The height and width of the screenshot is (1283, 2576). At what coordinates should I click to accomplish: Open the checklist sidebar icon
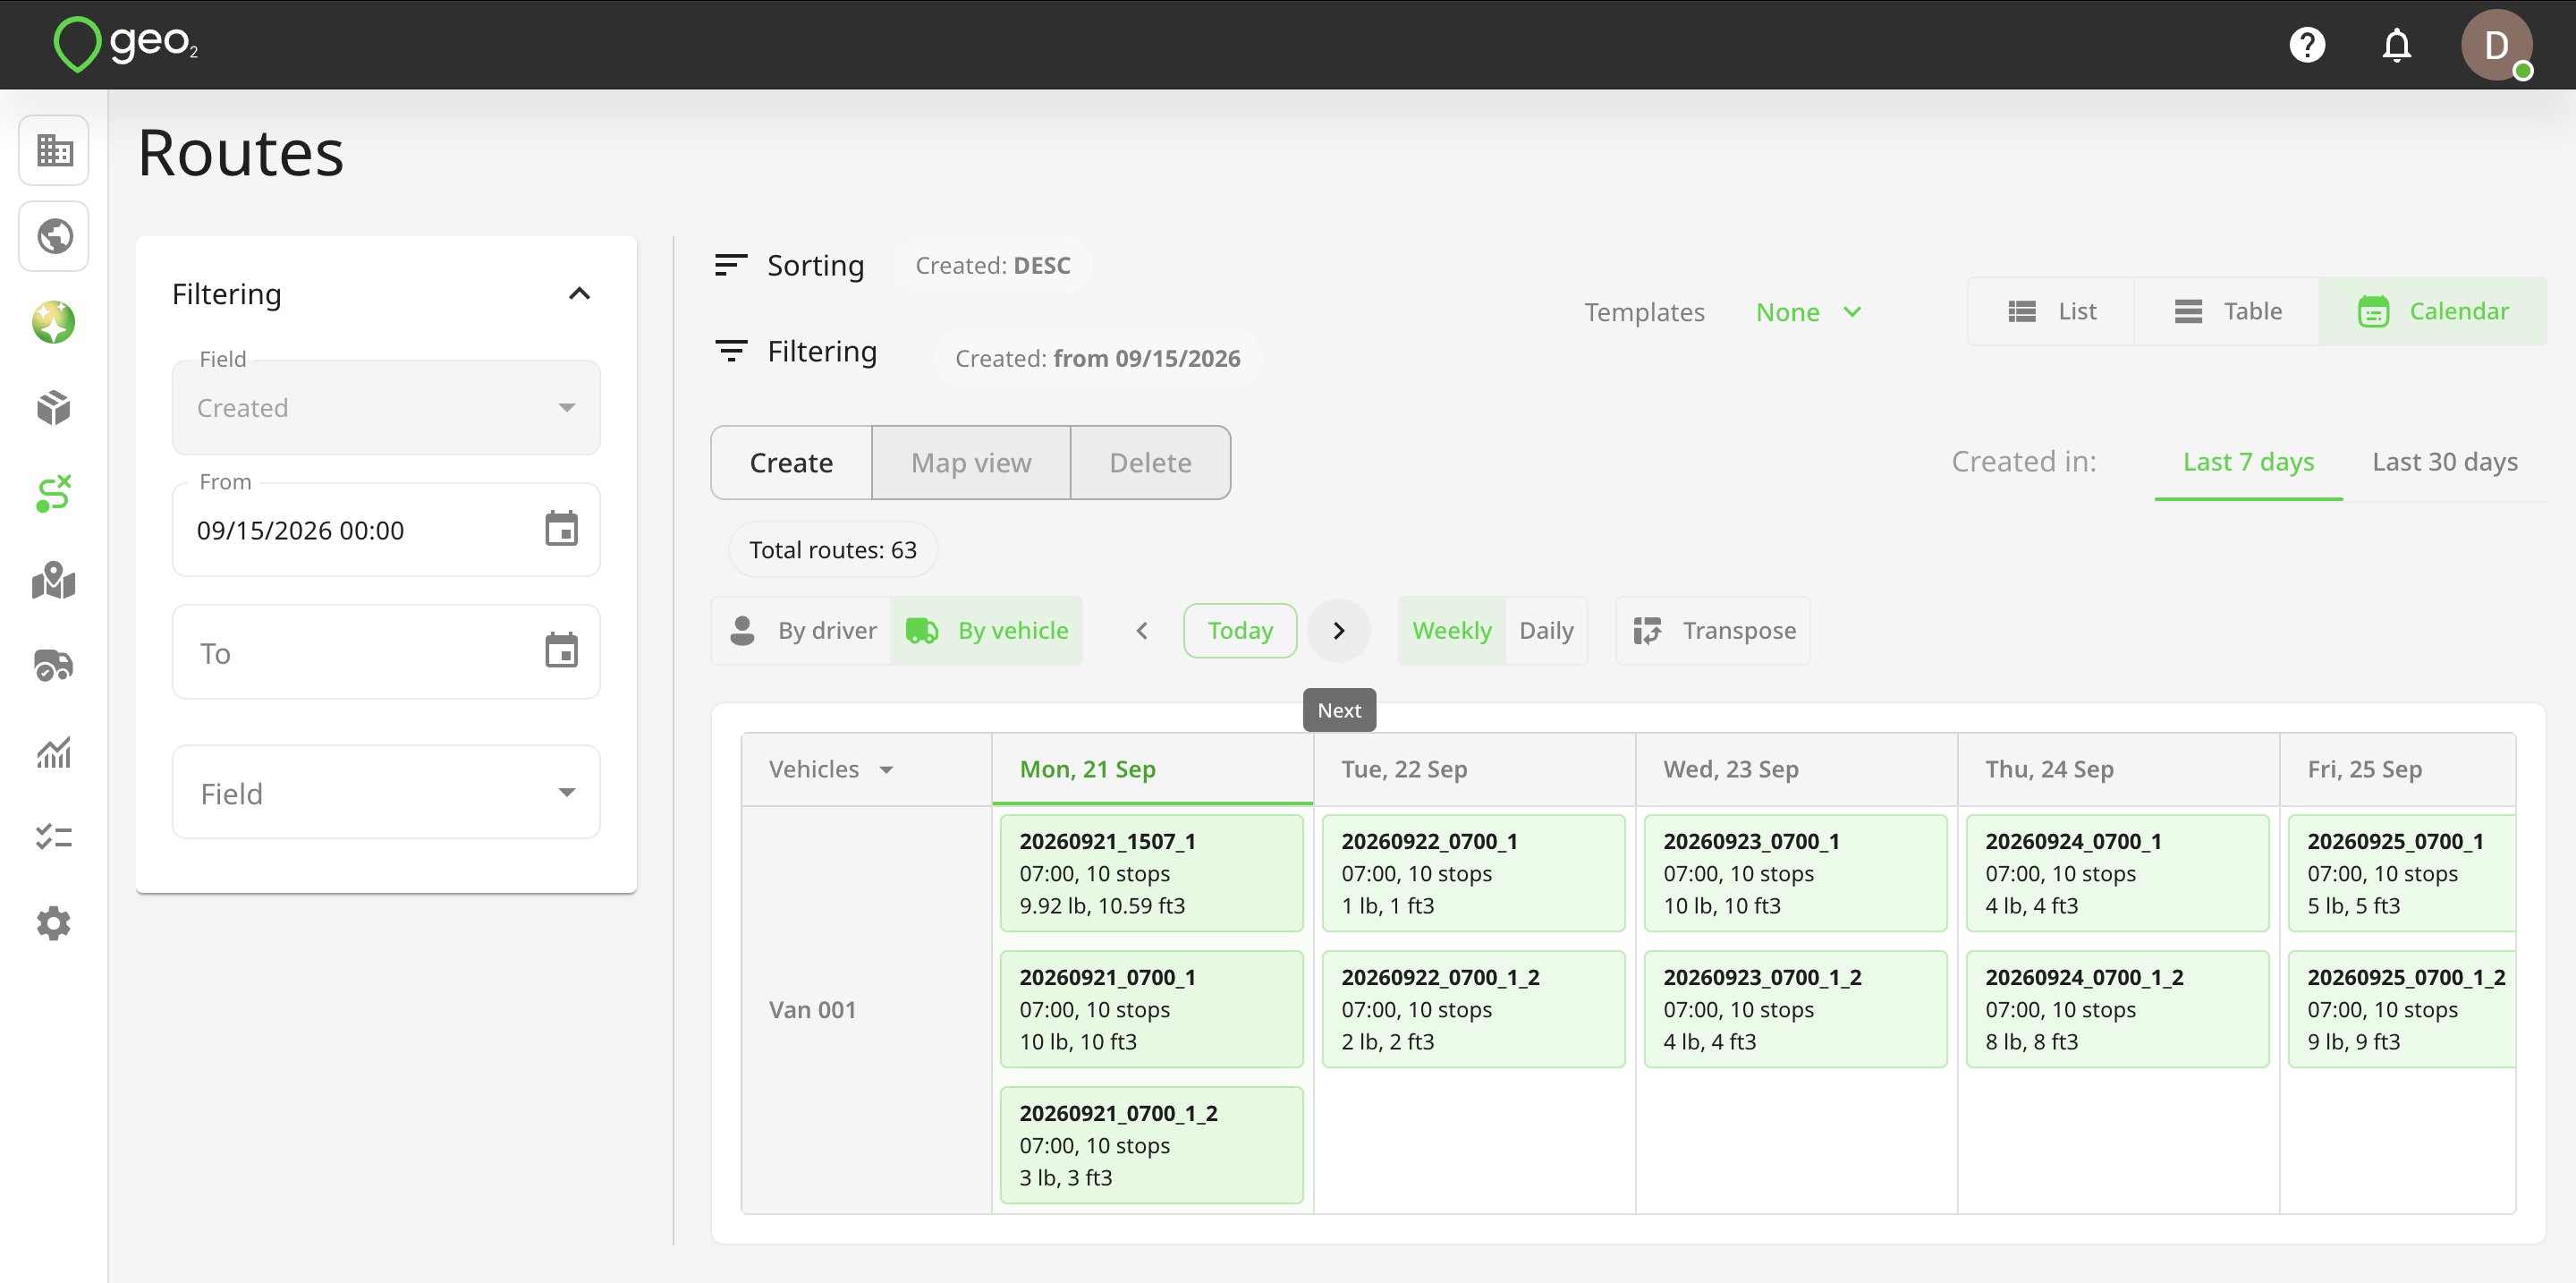click(x=54, y=837)
